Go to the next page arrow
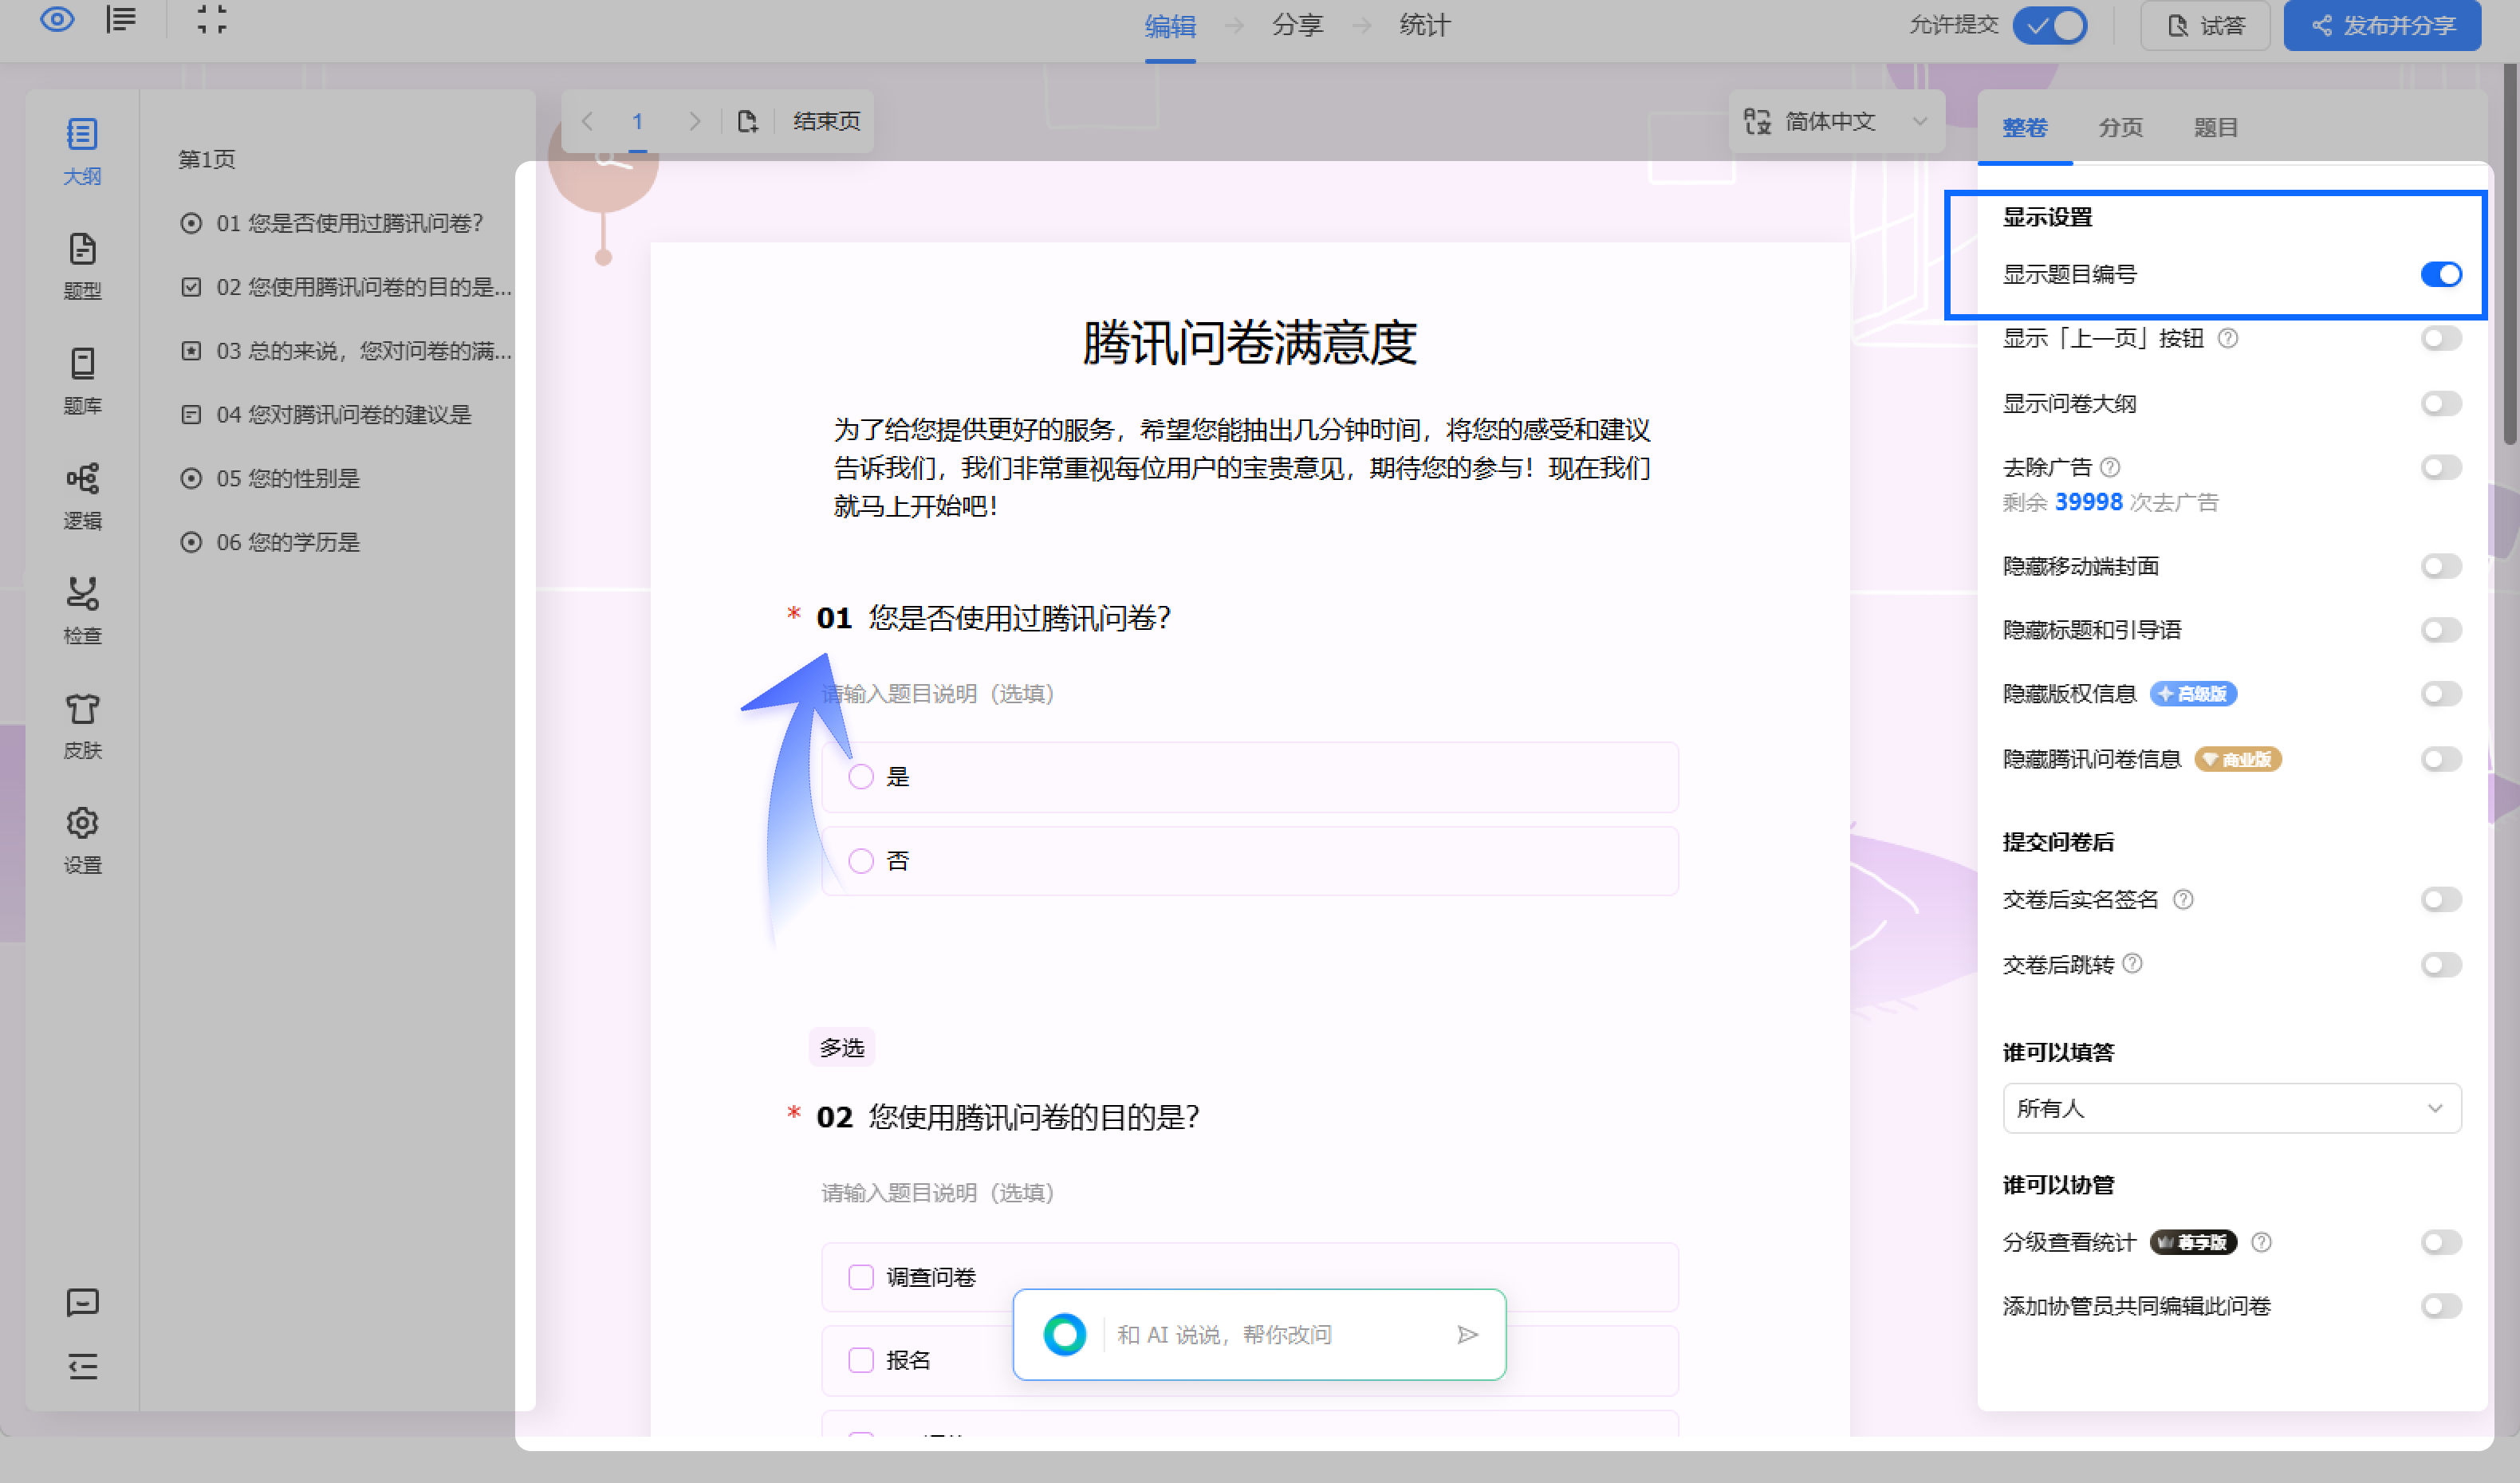The height and width of the screenshot is (1483, 2520). pos(695,121)
